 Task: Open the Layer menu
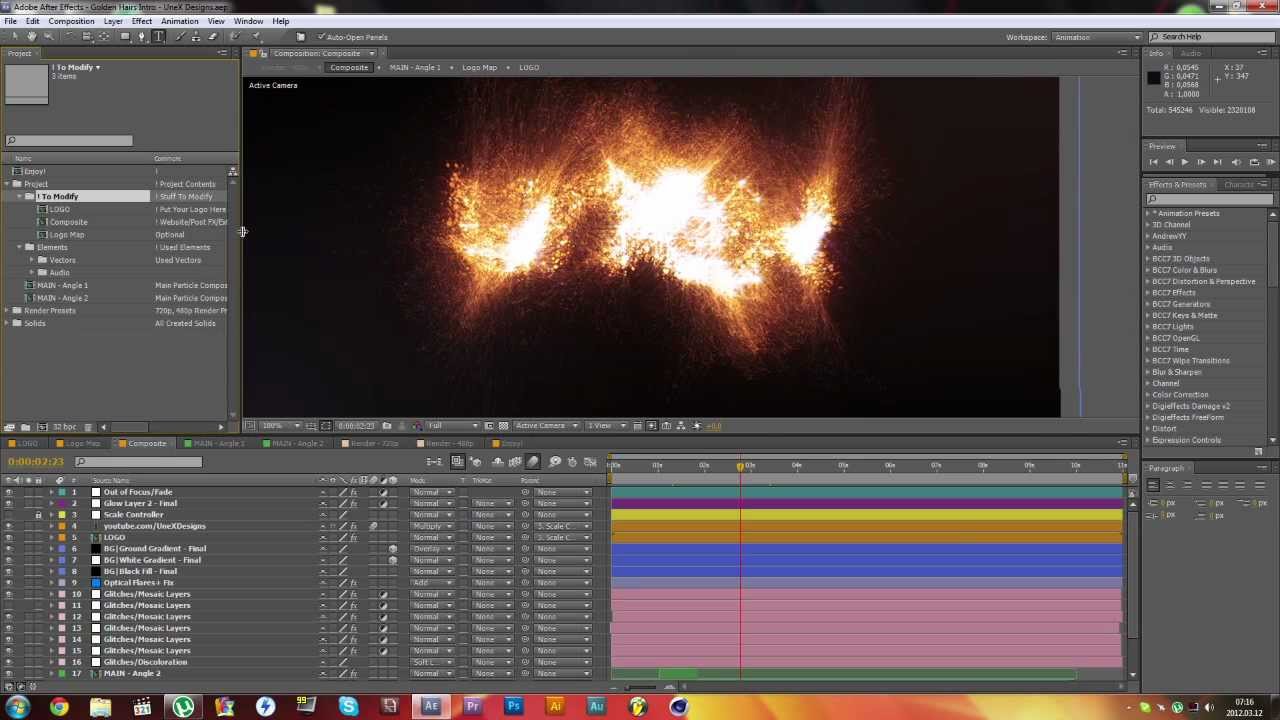click(x=113, y=21)
